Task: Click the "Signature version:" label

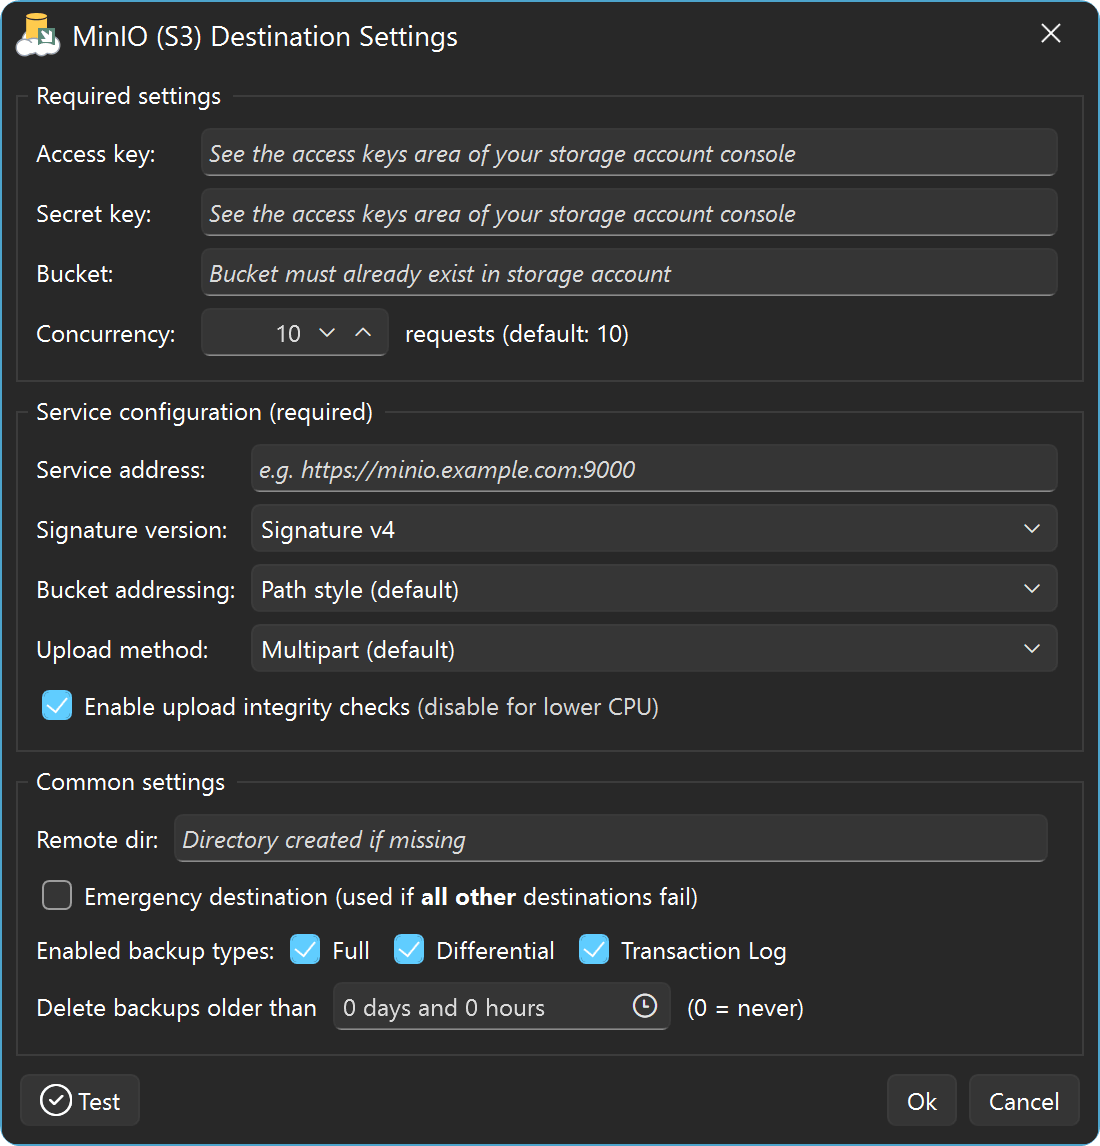Action: (x=132, y=530)
